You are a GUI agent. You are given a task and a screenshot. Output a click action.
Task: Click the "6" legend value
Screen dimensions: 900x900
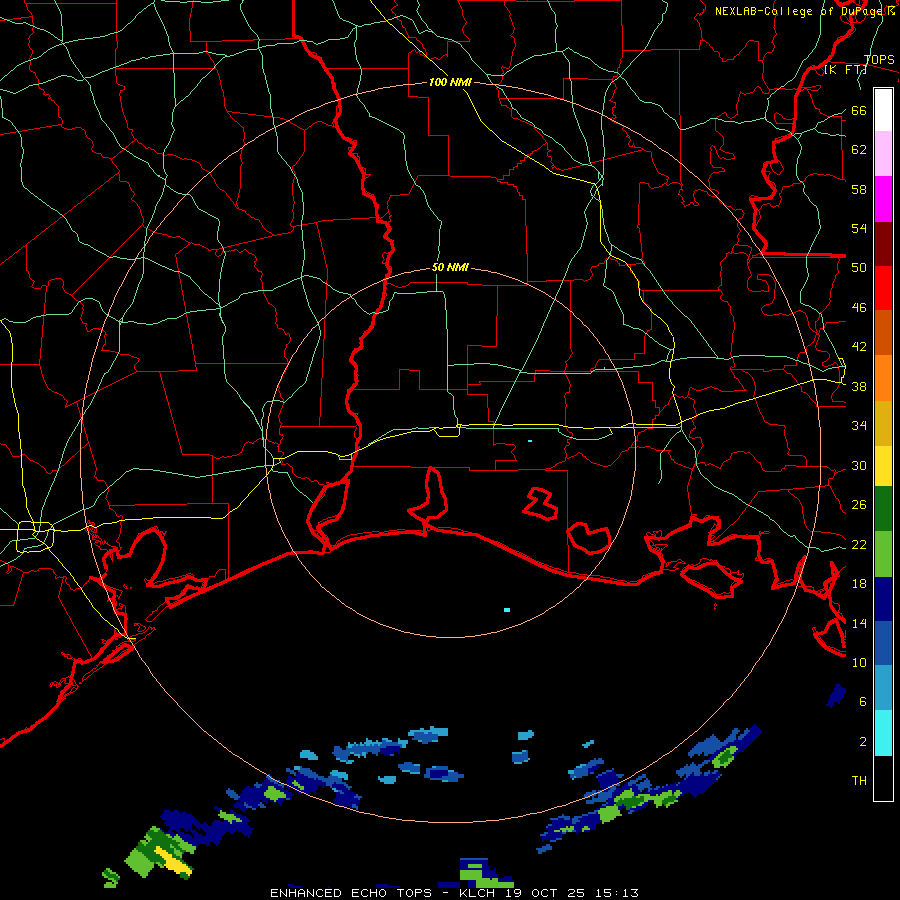click(x=863, y=702)
